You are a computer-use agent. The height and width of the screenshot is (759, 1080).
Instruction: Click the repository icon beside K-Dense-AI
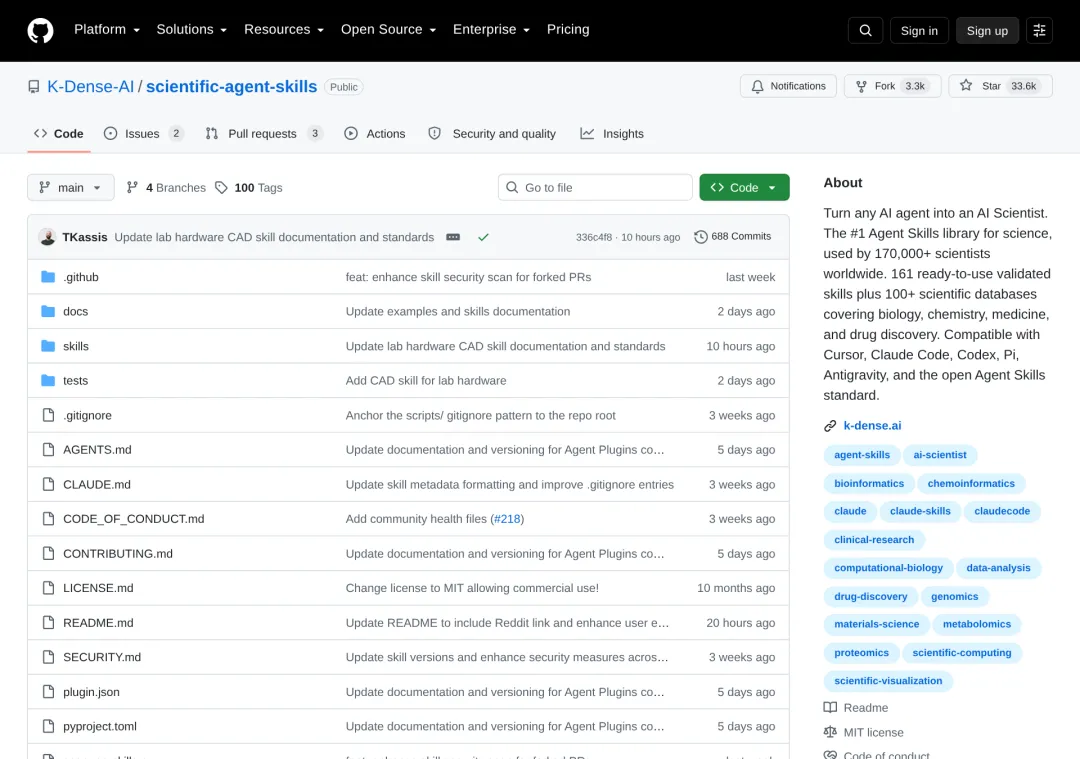(33, 87)
